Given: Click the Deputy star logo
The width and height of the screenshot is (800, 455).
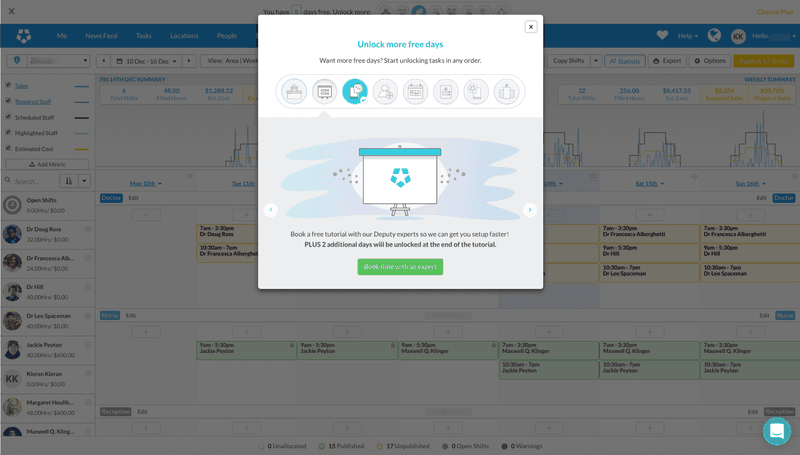Looking at the screenshot, I should pyautogui.click(x=23, y=36).
